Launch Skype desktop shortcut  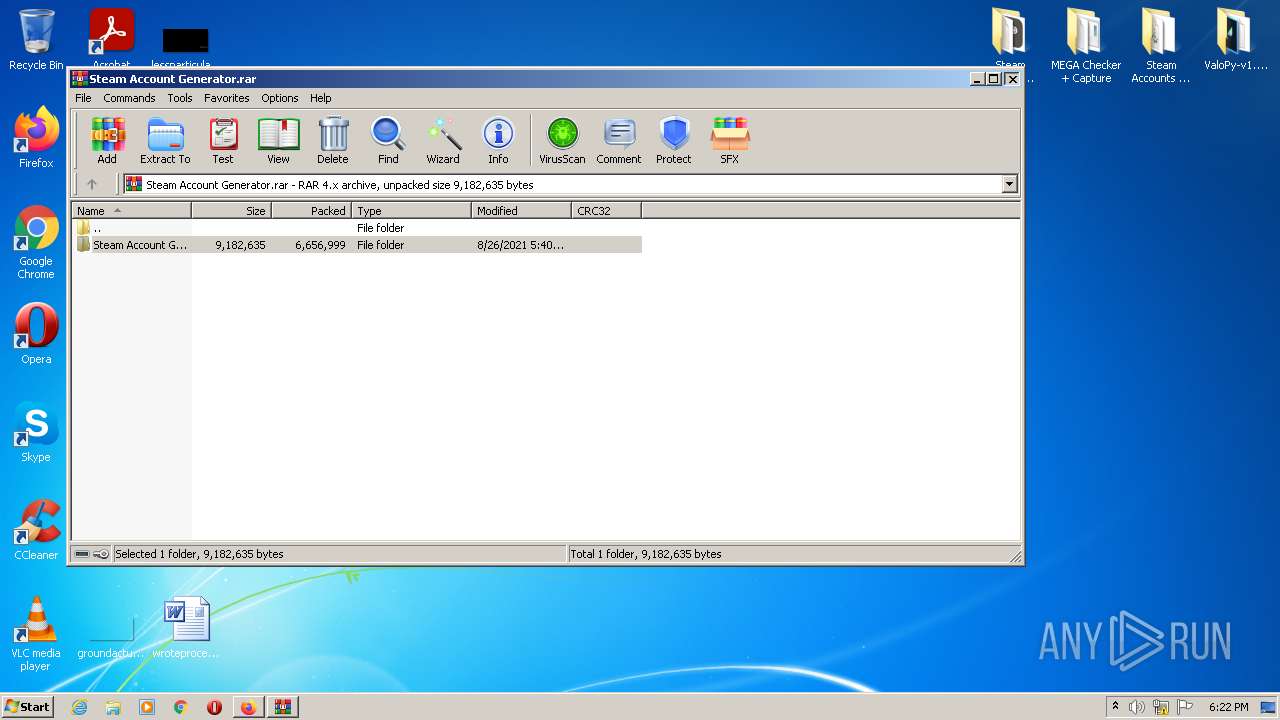(x=36, y=432)
